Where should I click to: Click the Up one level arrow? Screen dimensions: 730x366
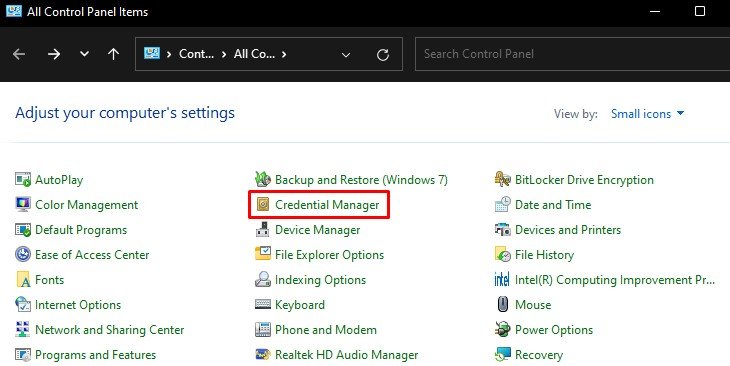[113, 54]
